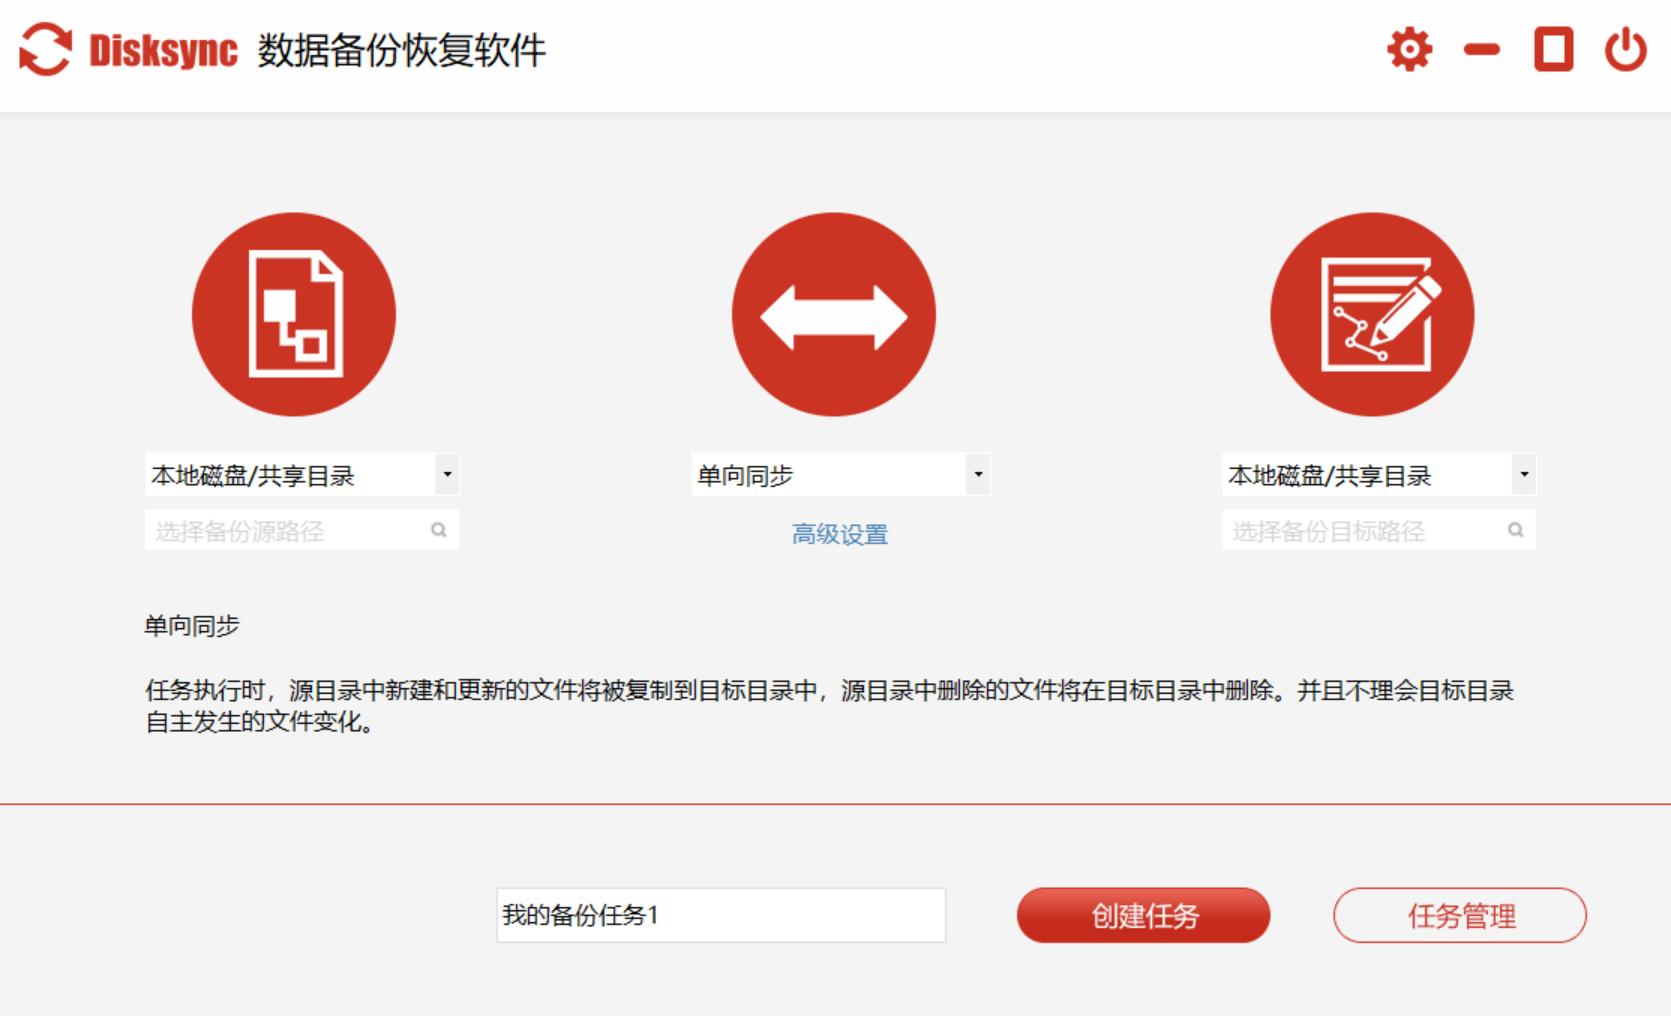Click the magnifier in the backup source field
The image size is (1671, 1016).
(440, 529)
